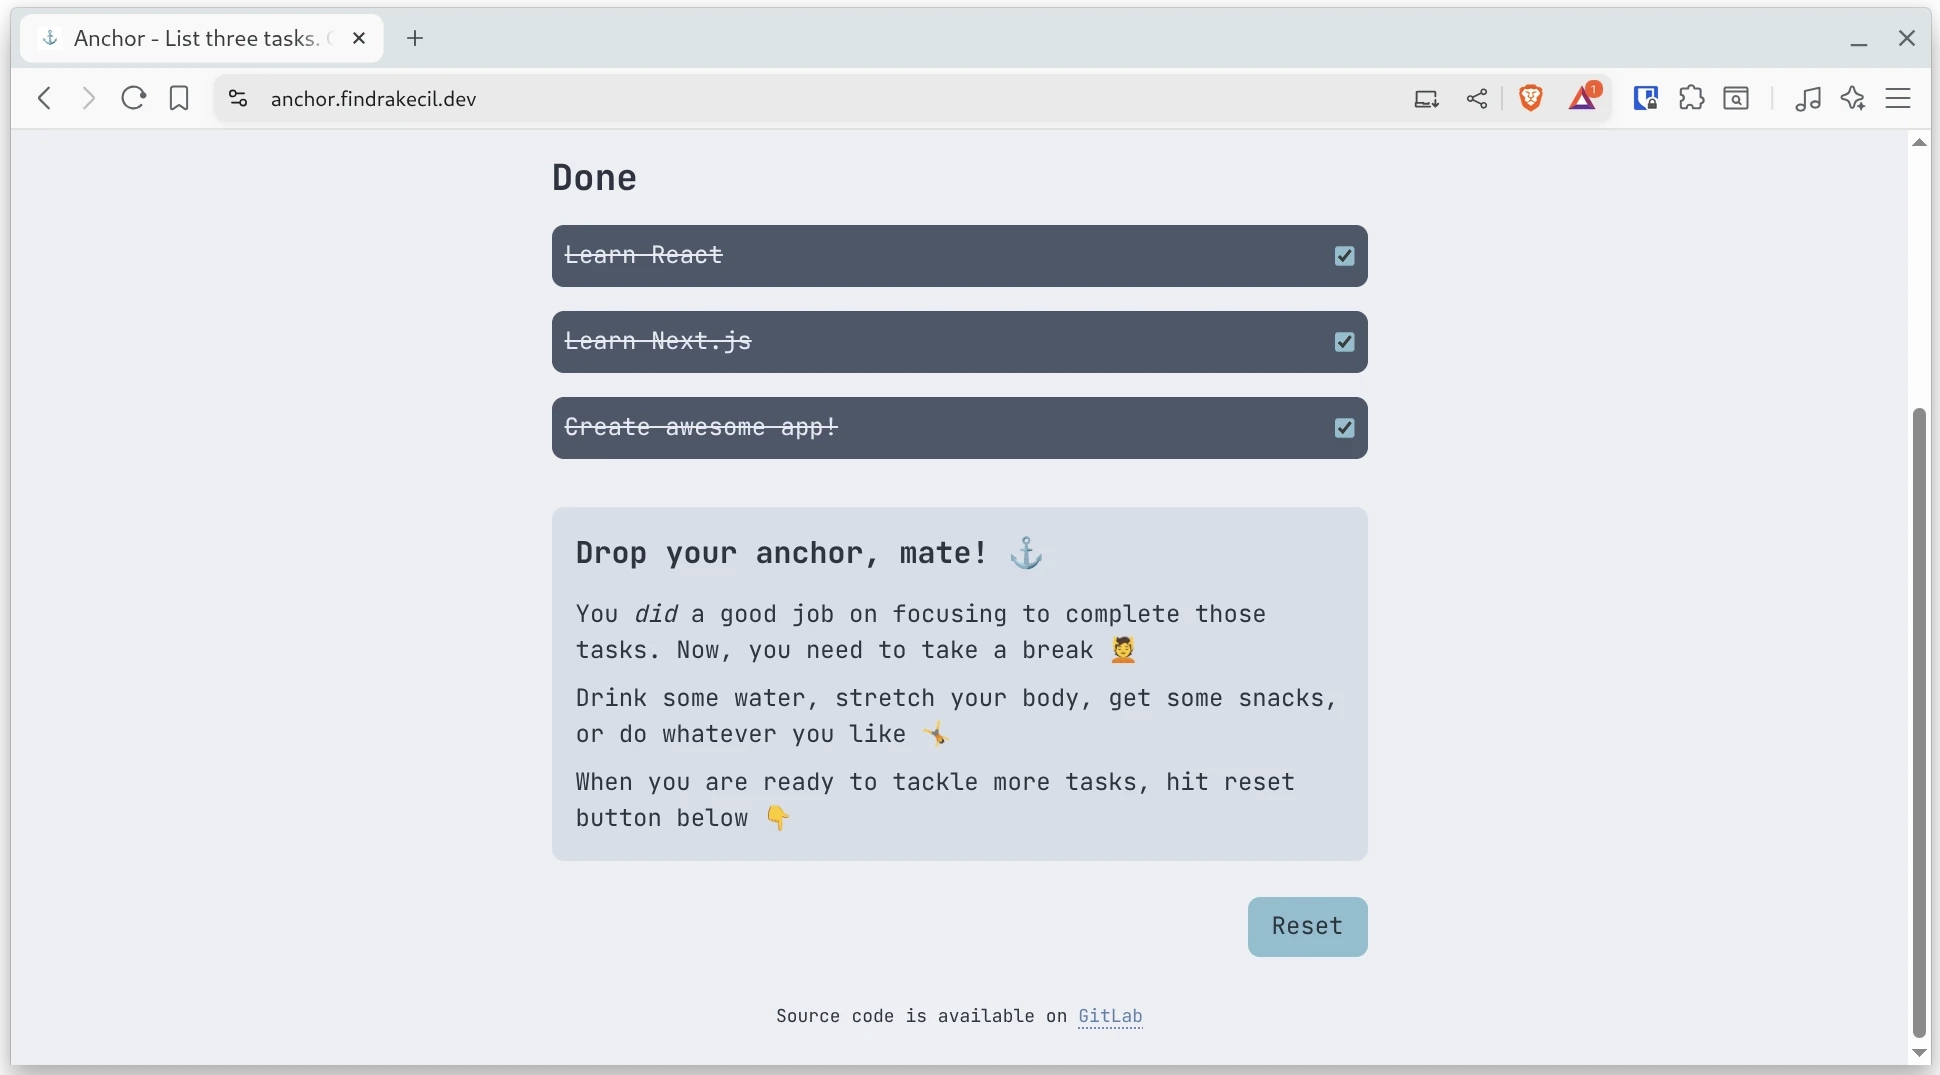Viewport: 1940px width, 1075px height.
Task: Click the page vertical scrollbar thumb
Action: (x=1918, y=720)
